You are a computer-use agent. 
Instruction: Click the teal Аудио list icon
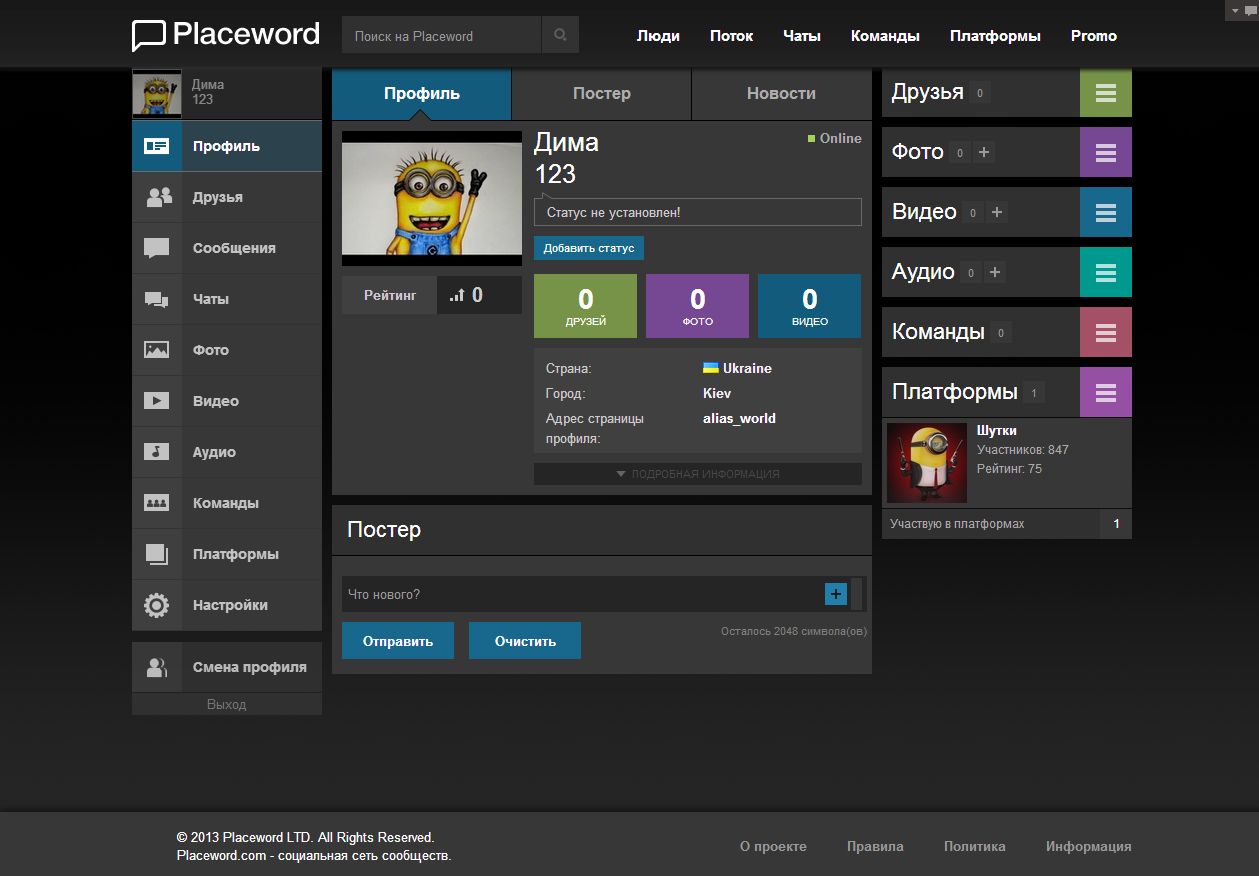(1106, 272)
